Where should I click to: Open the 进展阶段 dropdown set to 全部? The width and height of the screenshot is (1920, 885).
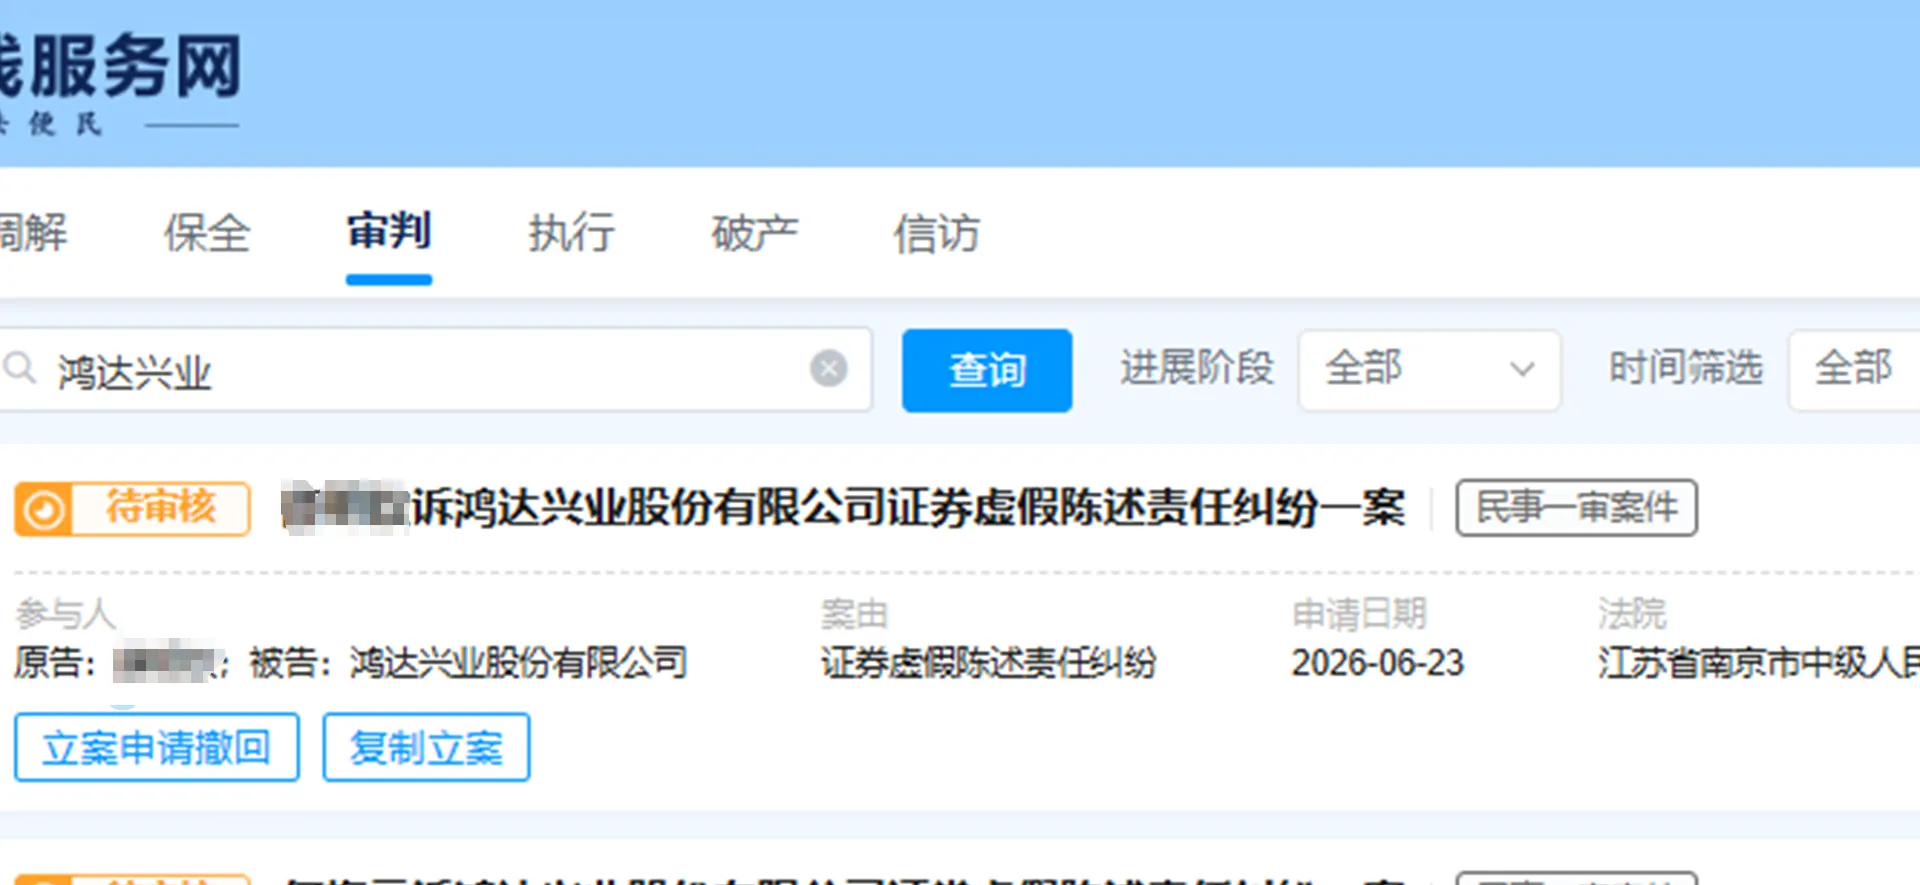tap(1429, 370)
